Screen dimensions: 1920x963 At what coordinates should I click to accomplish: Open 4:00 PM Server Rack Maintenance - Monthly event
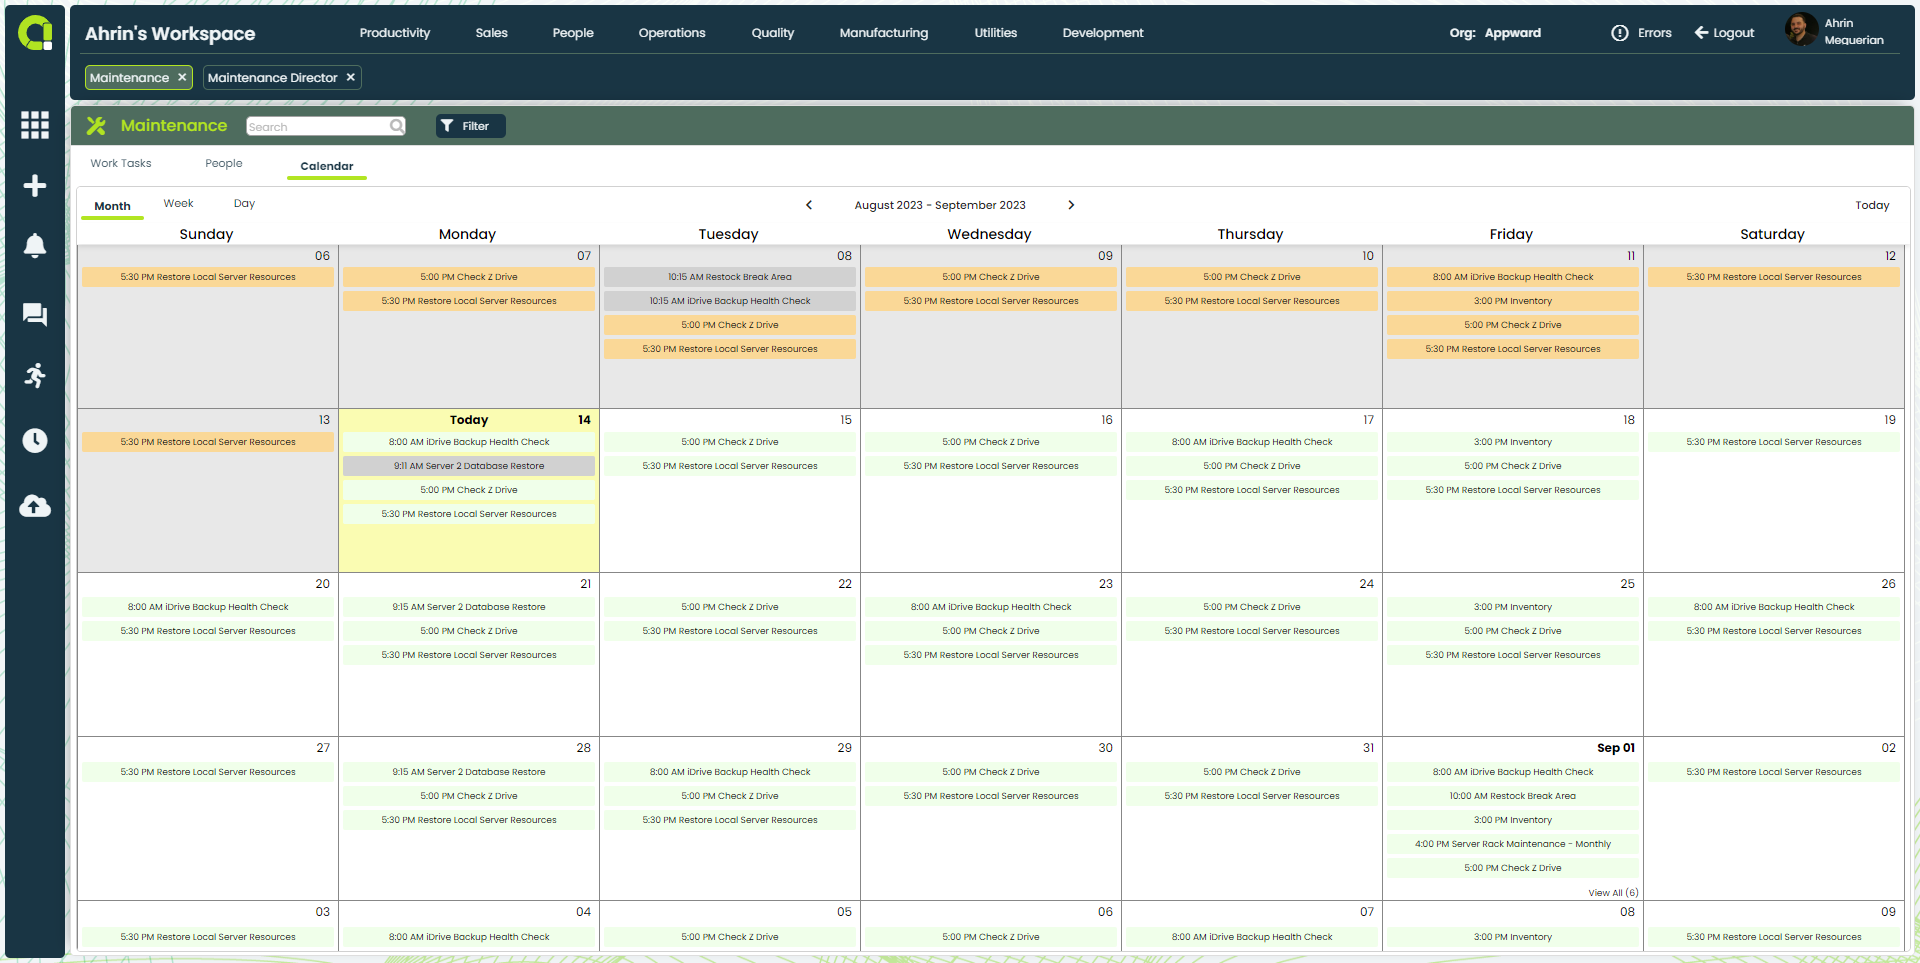[x=1513, y=844]
